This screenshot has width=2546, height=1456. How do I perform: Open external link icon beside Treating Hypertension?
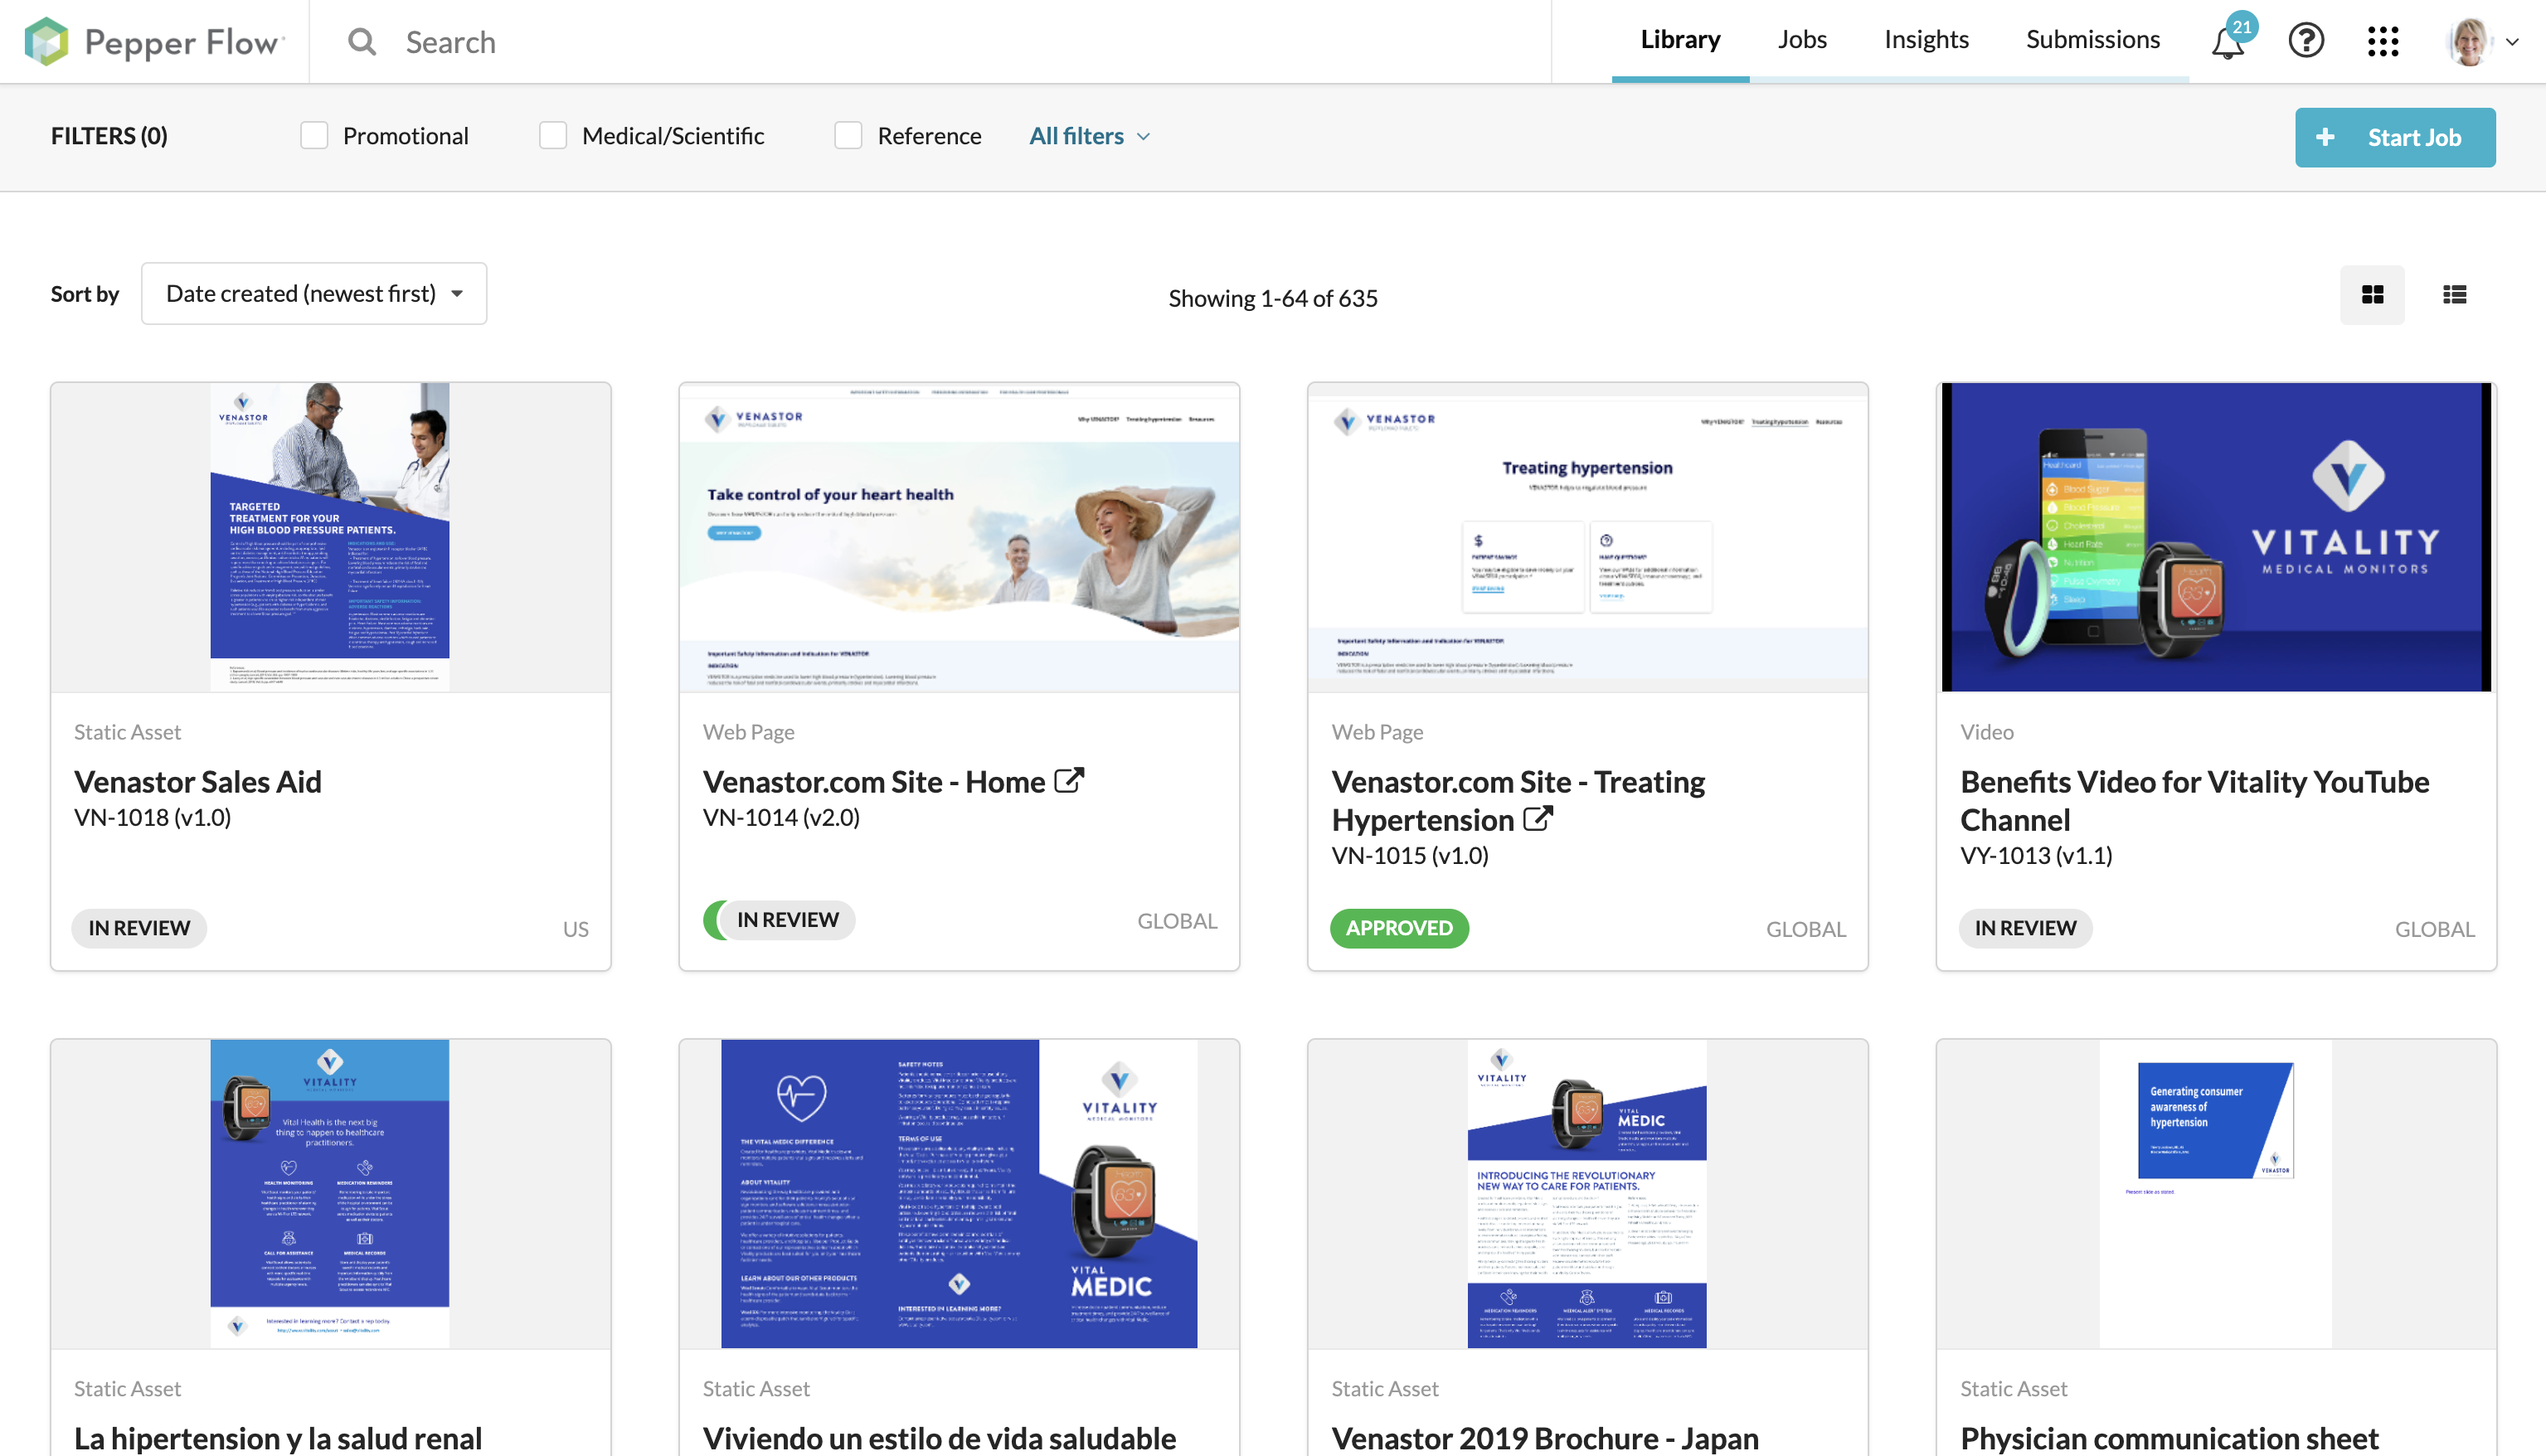pyautogui.click(x=1538, y=819)
